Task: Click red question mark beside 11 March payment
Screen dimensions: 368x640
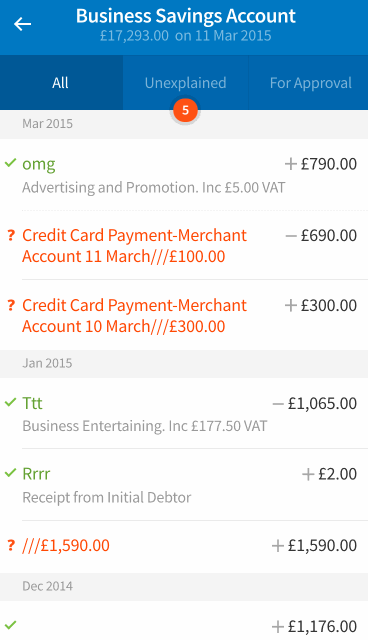Action: 11,236
